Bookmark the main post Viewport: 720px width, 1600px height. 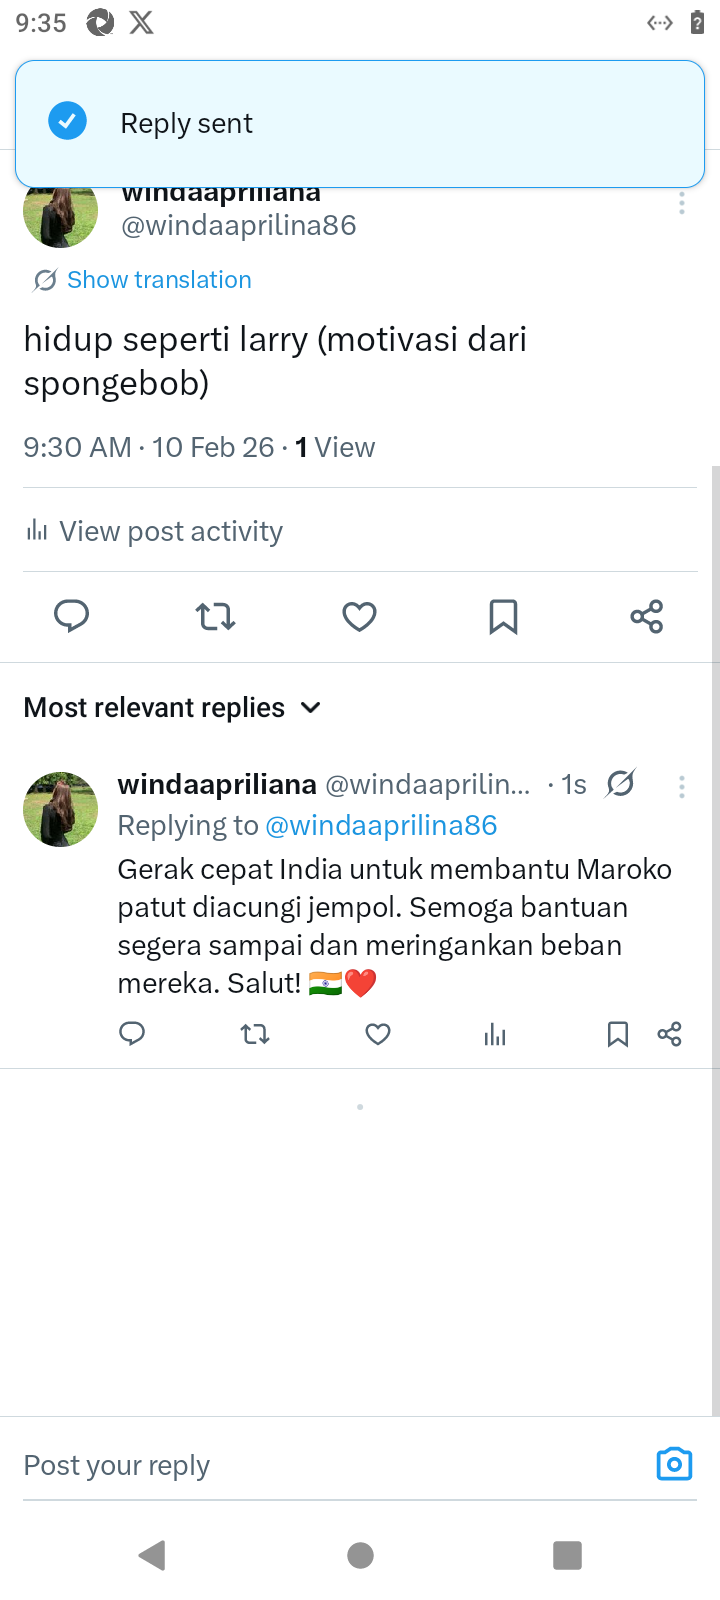pos(503,616)
